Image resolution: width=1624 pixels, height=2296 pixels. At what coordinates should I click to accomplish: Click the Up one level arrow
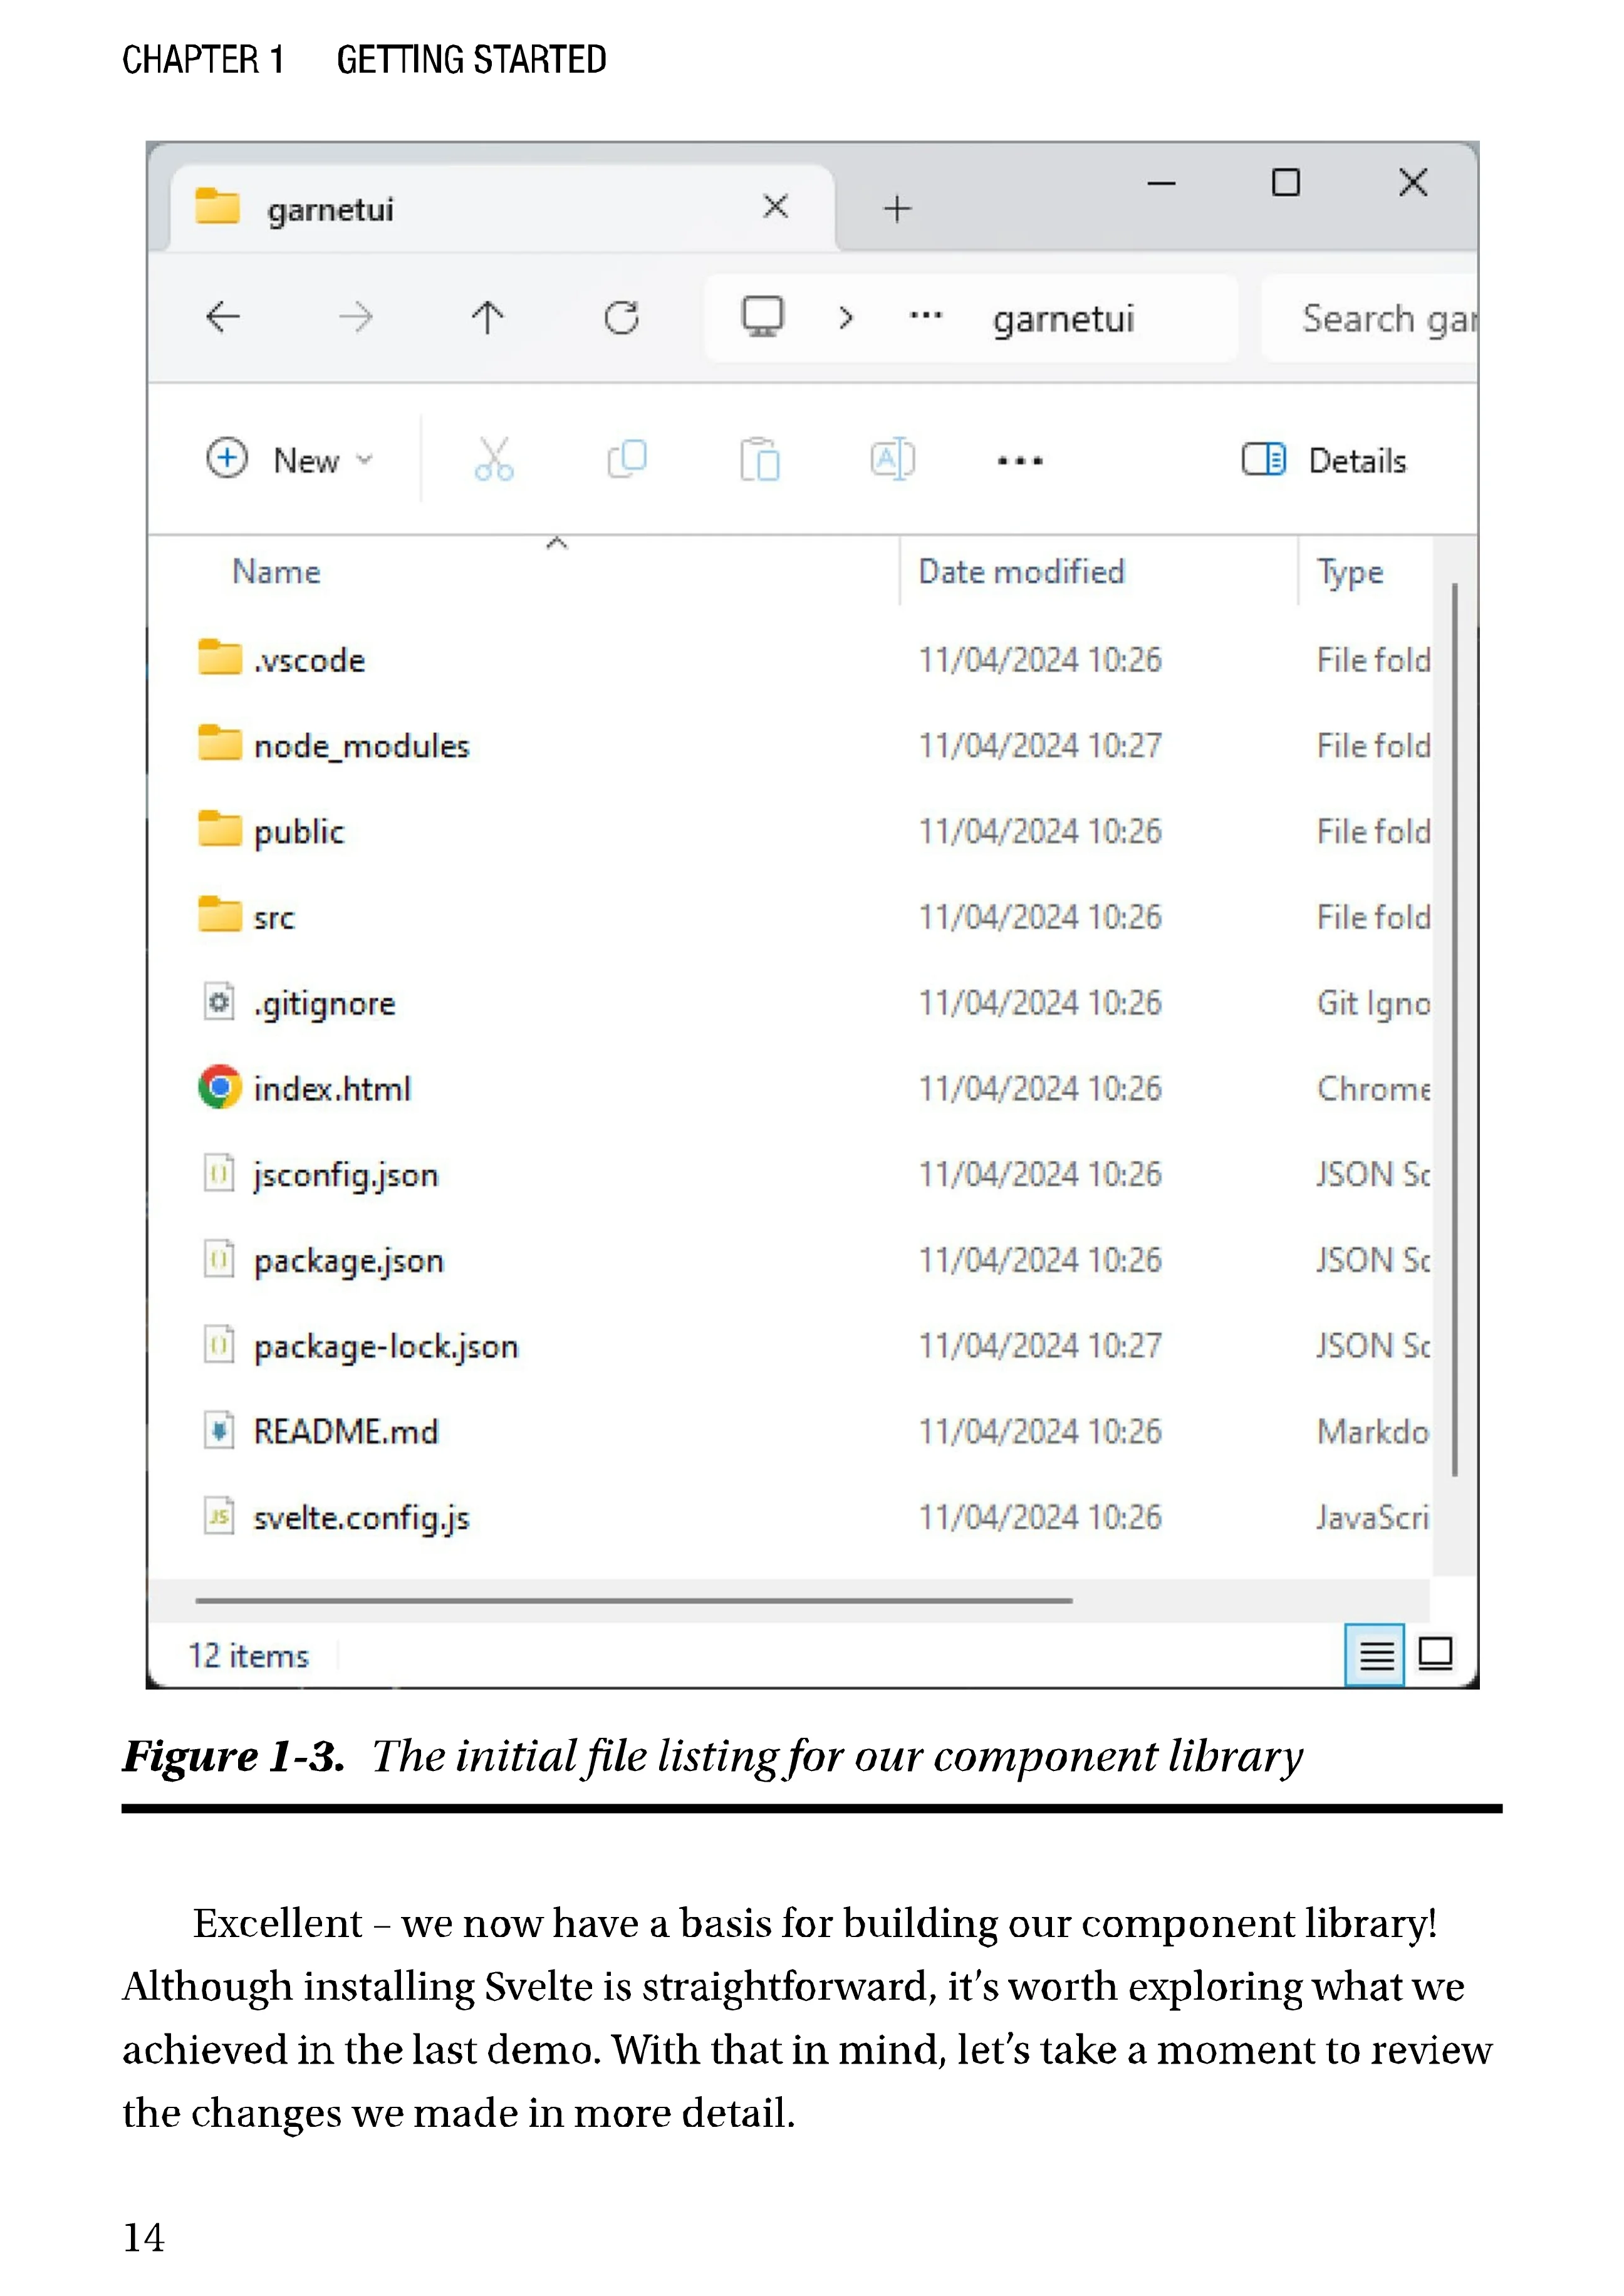tap(488, 318)
